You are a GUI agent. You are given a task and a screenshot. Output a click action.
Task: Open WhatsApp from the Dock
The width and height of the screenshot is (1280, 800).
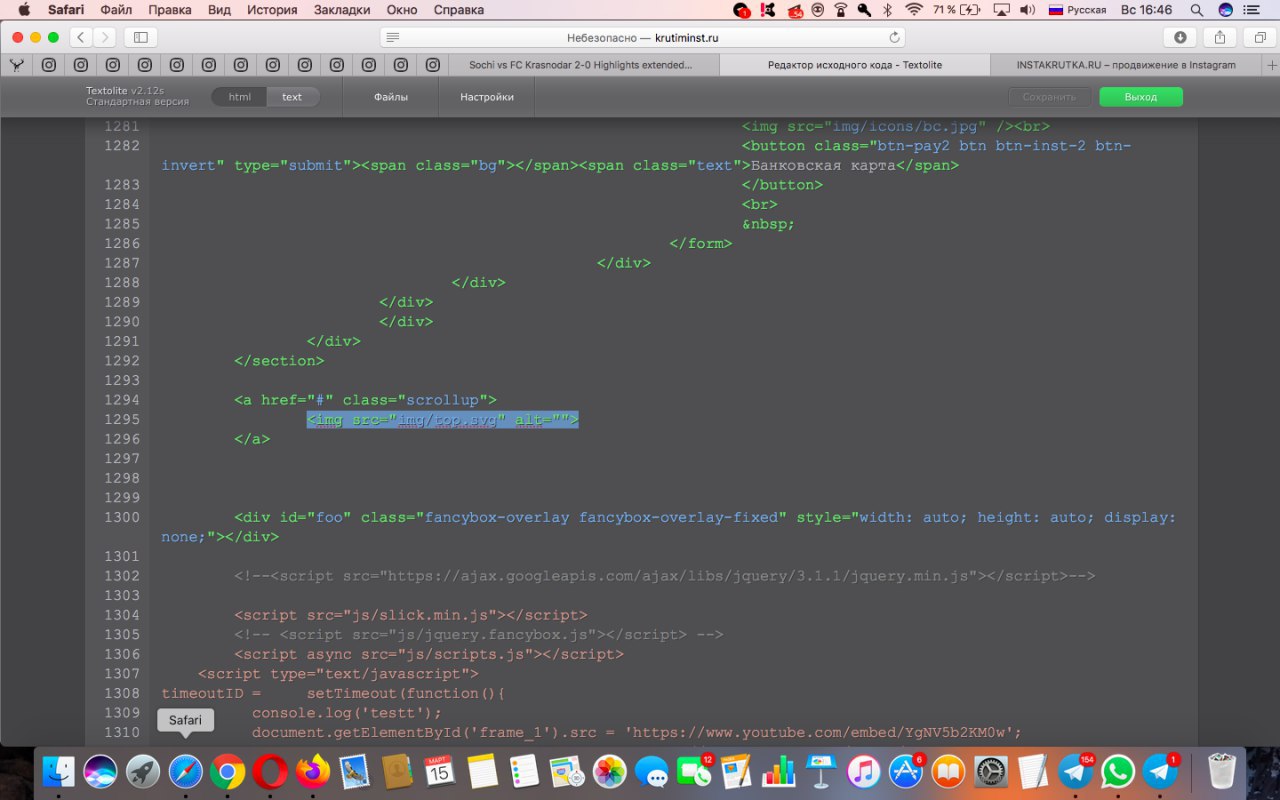click(1118, 771)
